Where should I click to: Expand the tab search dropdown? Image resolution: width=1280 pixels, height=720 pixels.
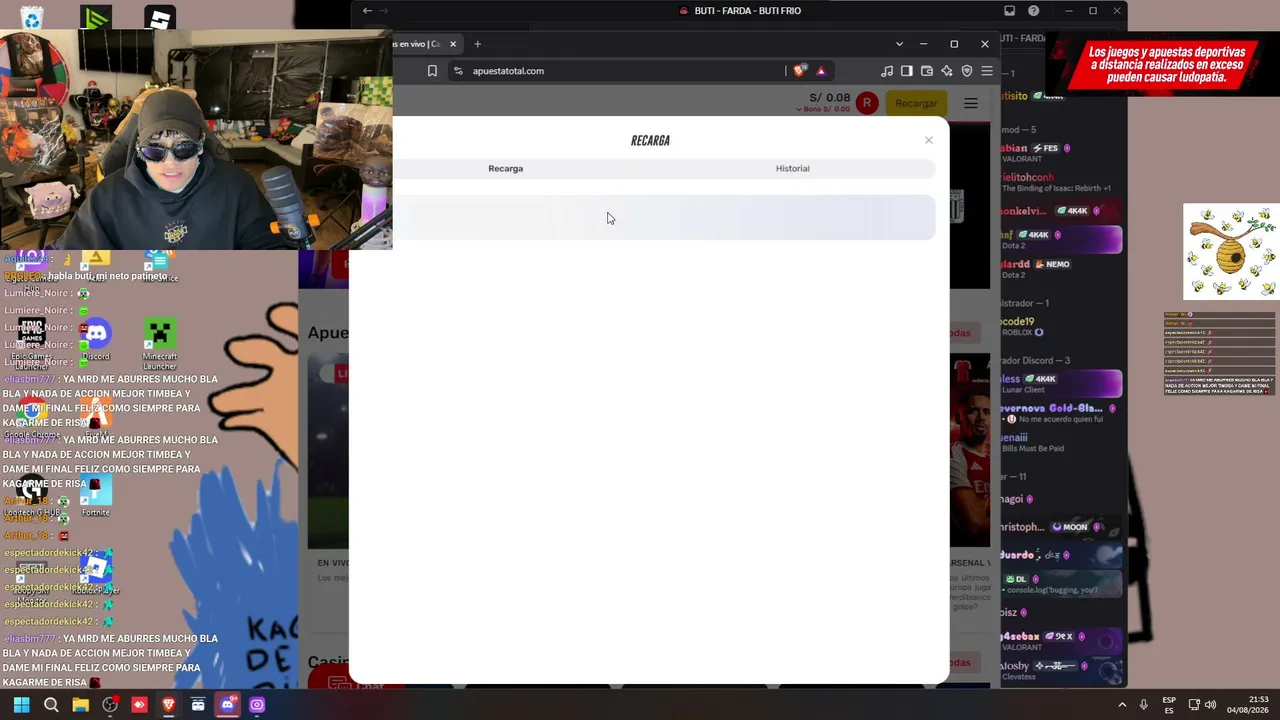point(899,44)
